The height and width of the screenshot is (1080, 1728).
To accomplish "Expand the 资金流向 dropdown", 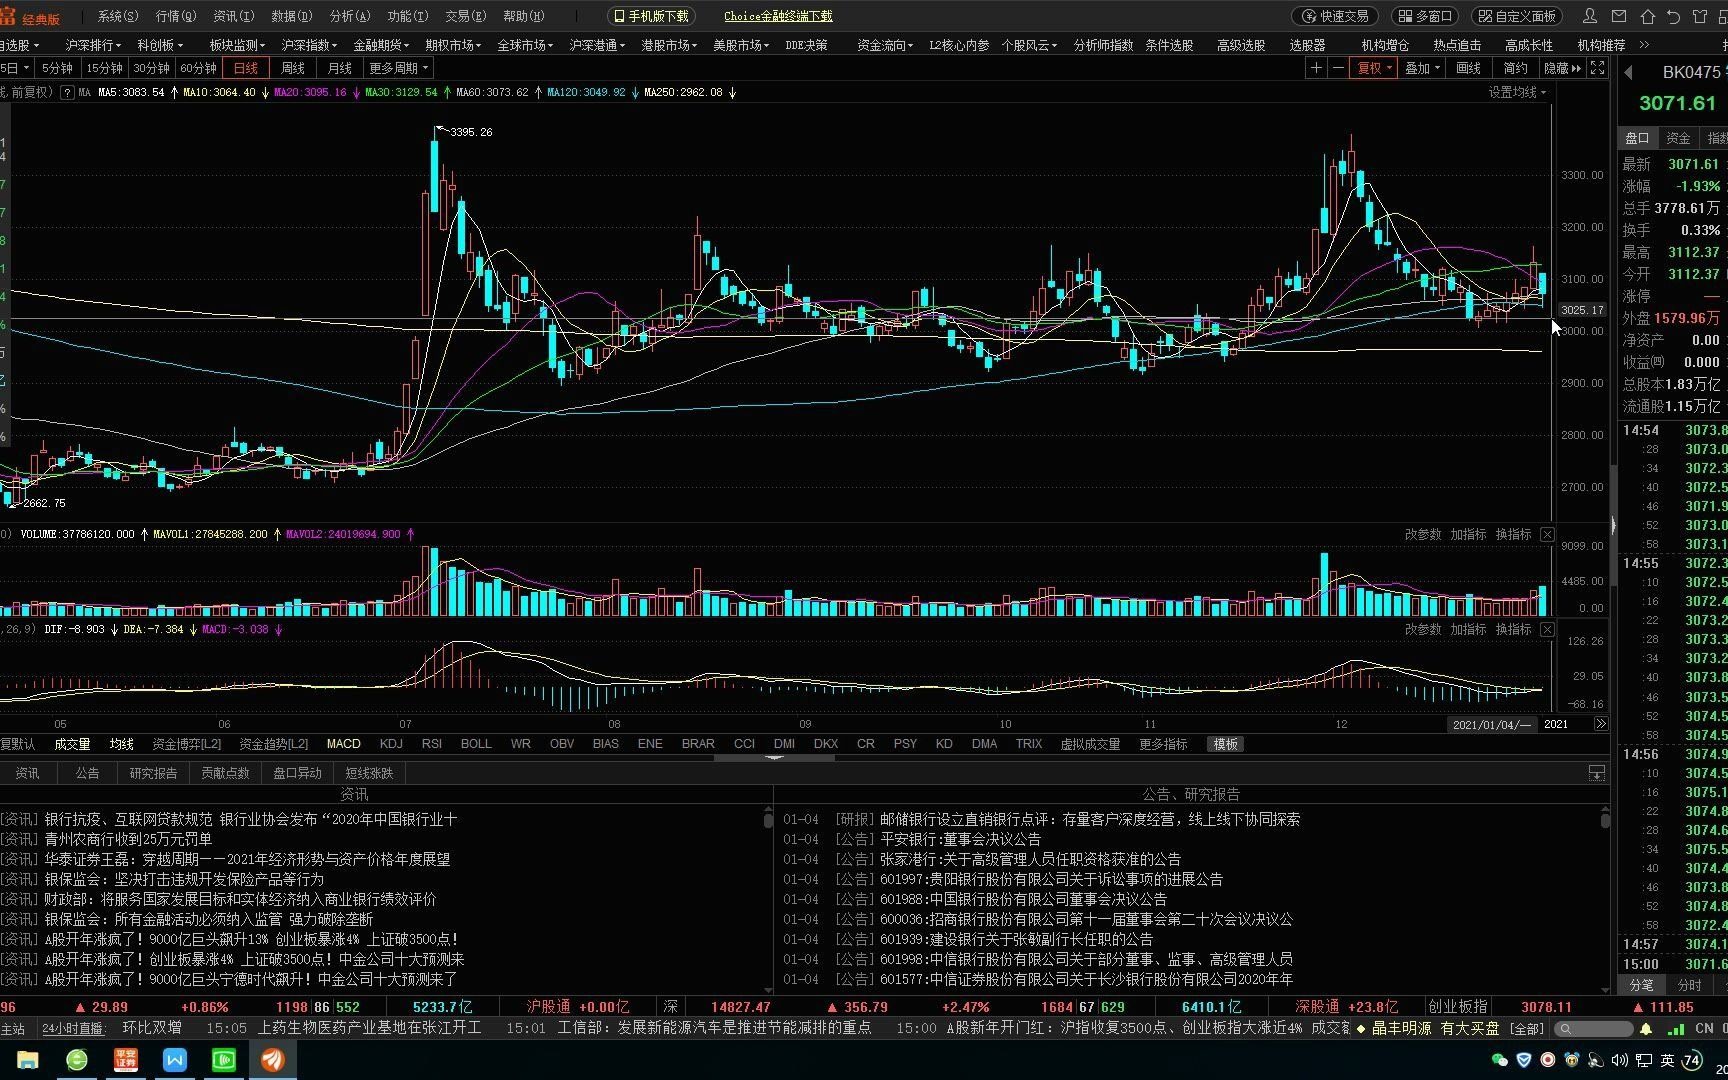I will pyautogui.click(x=885, y=45).
